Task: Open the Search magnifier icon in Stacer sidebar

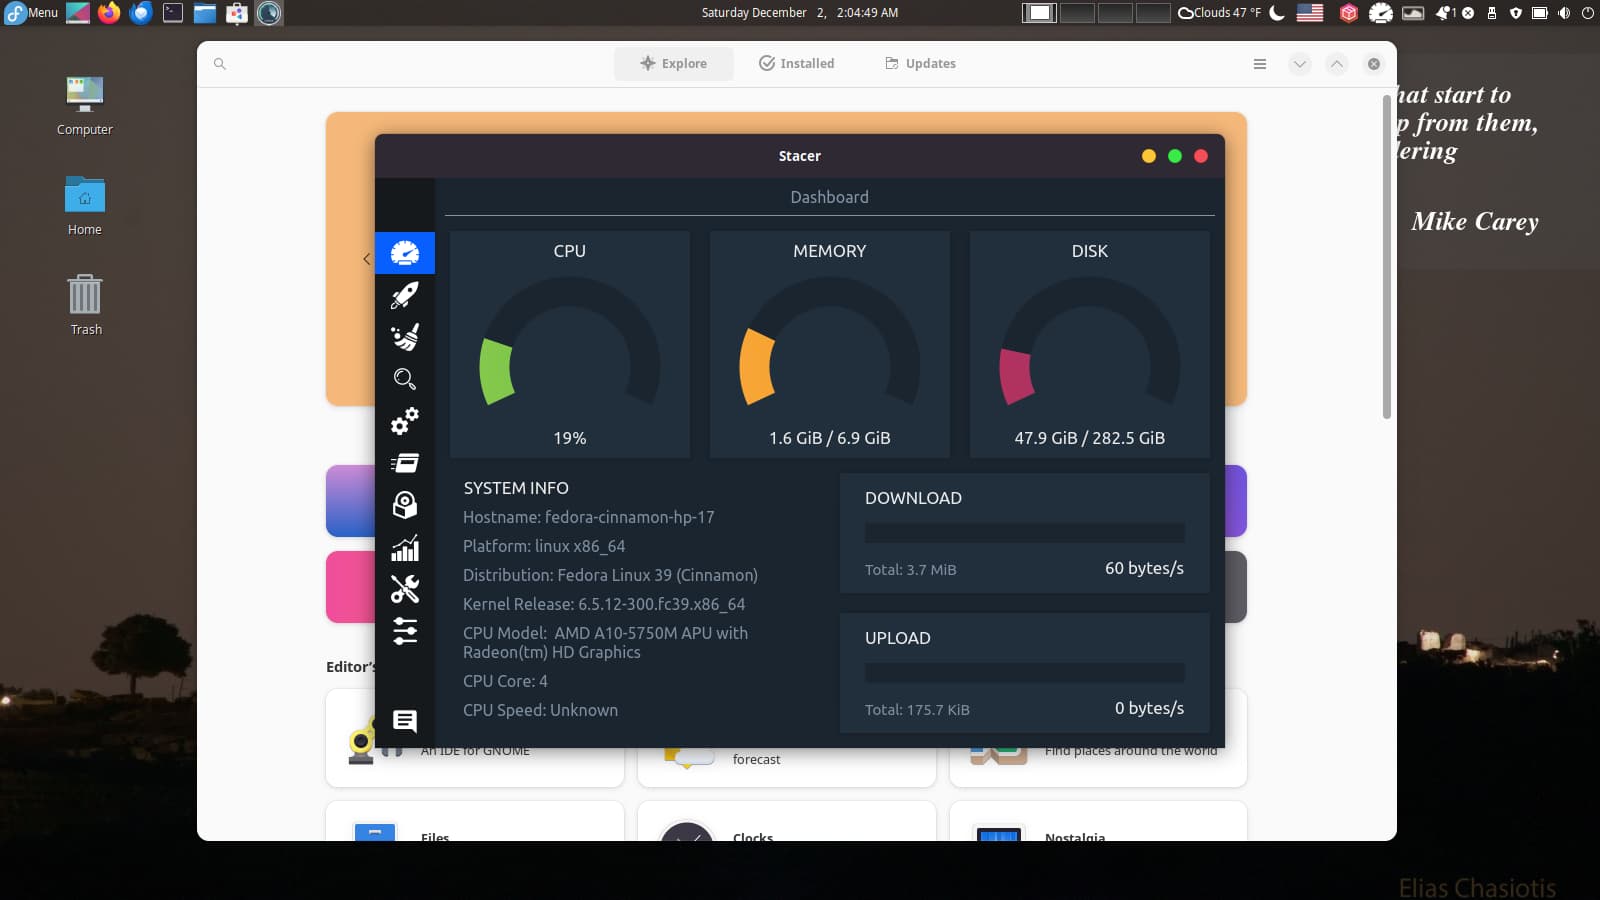Action: click(x=405, y=379)
